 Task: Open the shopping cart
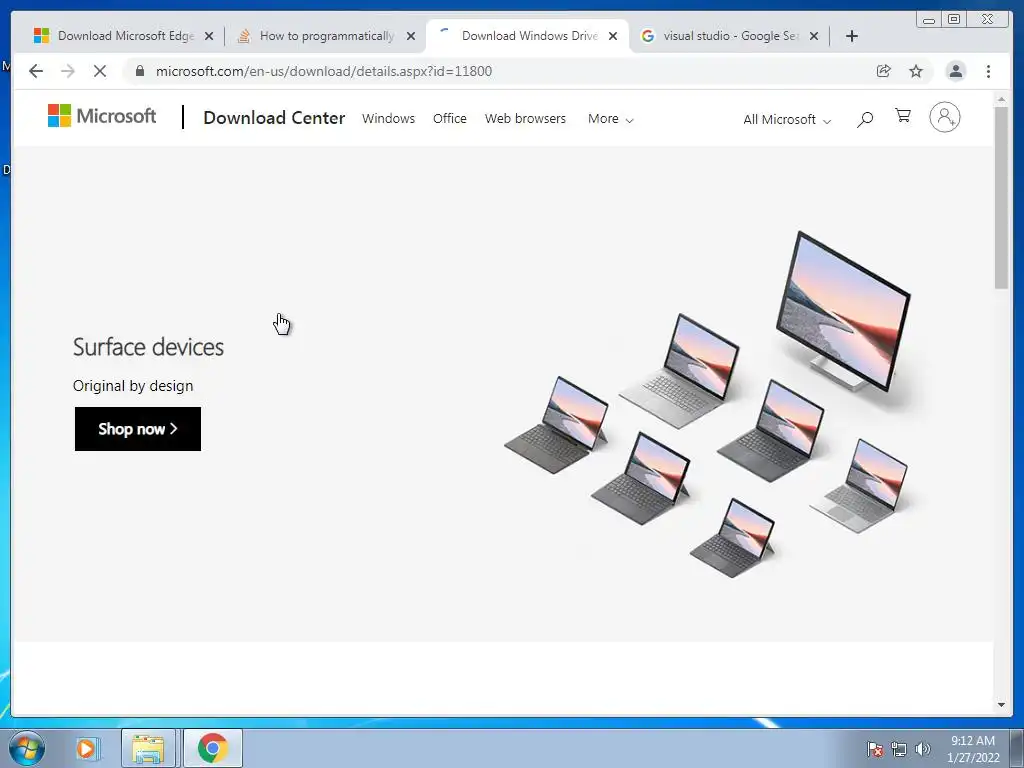click(903, 116)
